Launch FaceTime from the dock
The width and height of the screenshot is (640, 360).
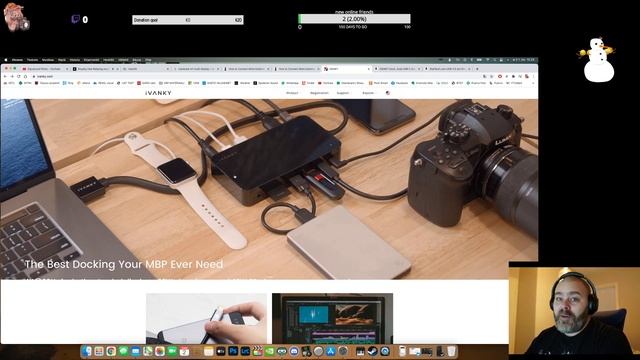point(172,351)
